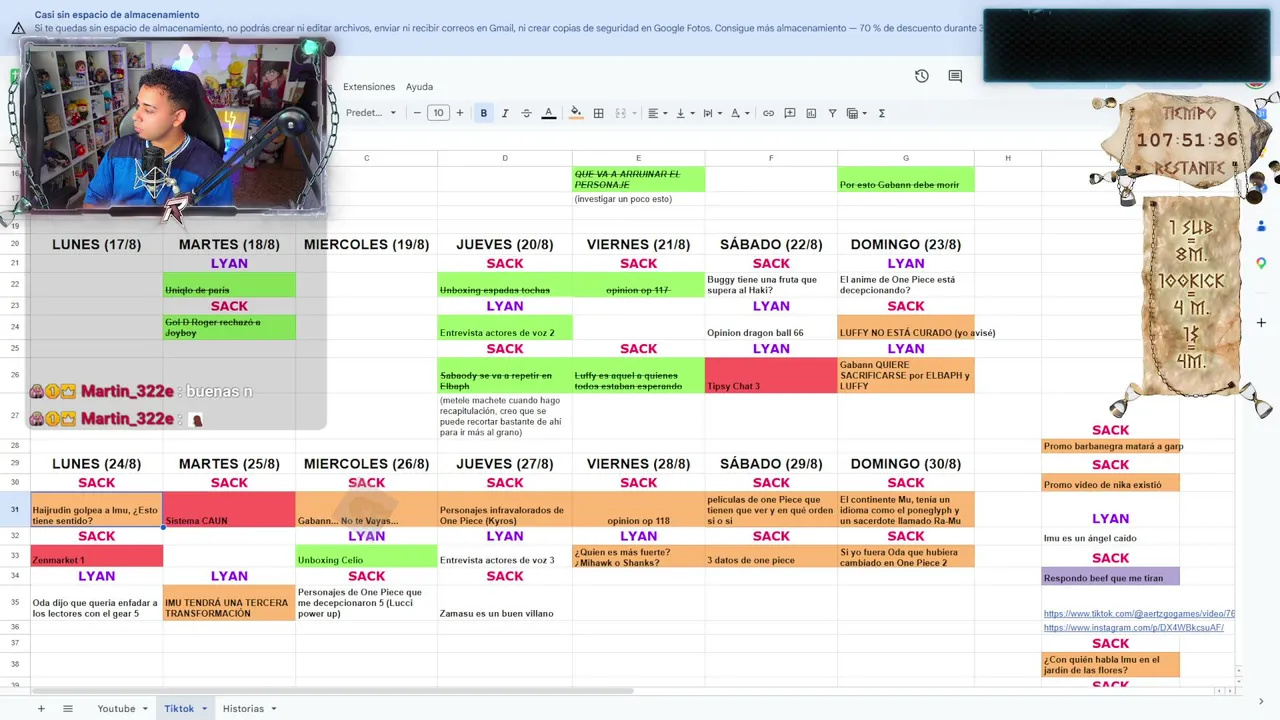Edit the font size field showing 10
The height and width of the screenshot is (720, 1280).
click(438, 113)
